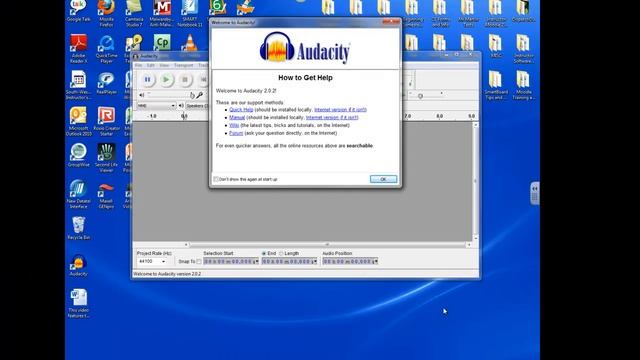
Task: Open the Microsoft Outlook 2010 desktop shortcut
Action: pos(78,121)
